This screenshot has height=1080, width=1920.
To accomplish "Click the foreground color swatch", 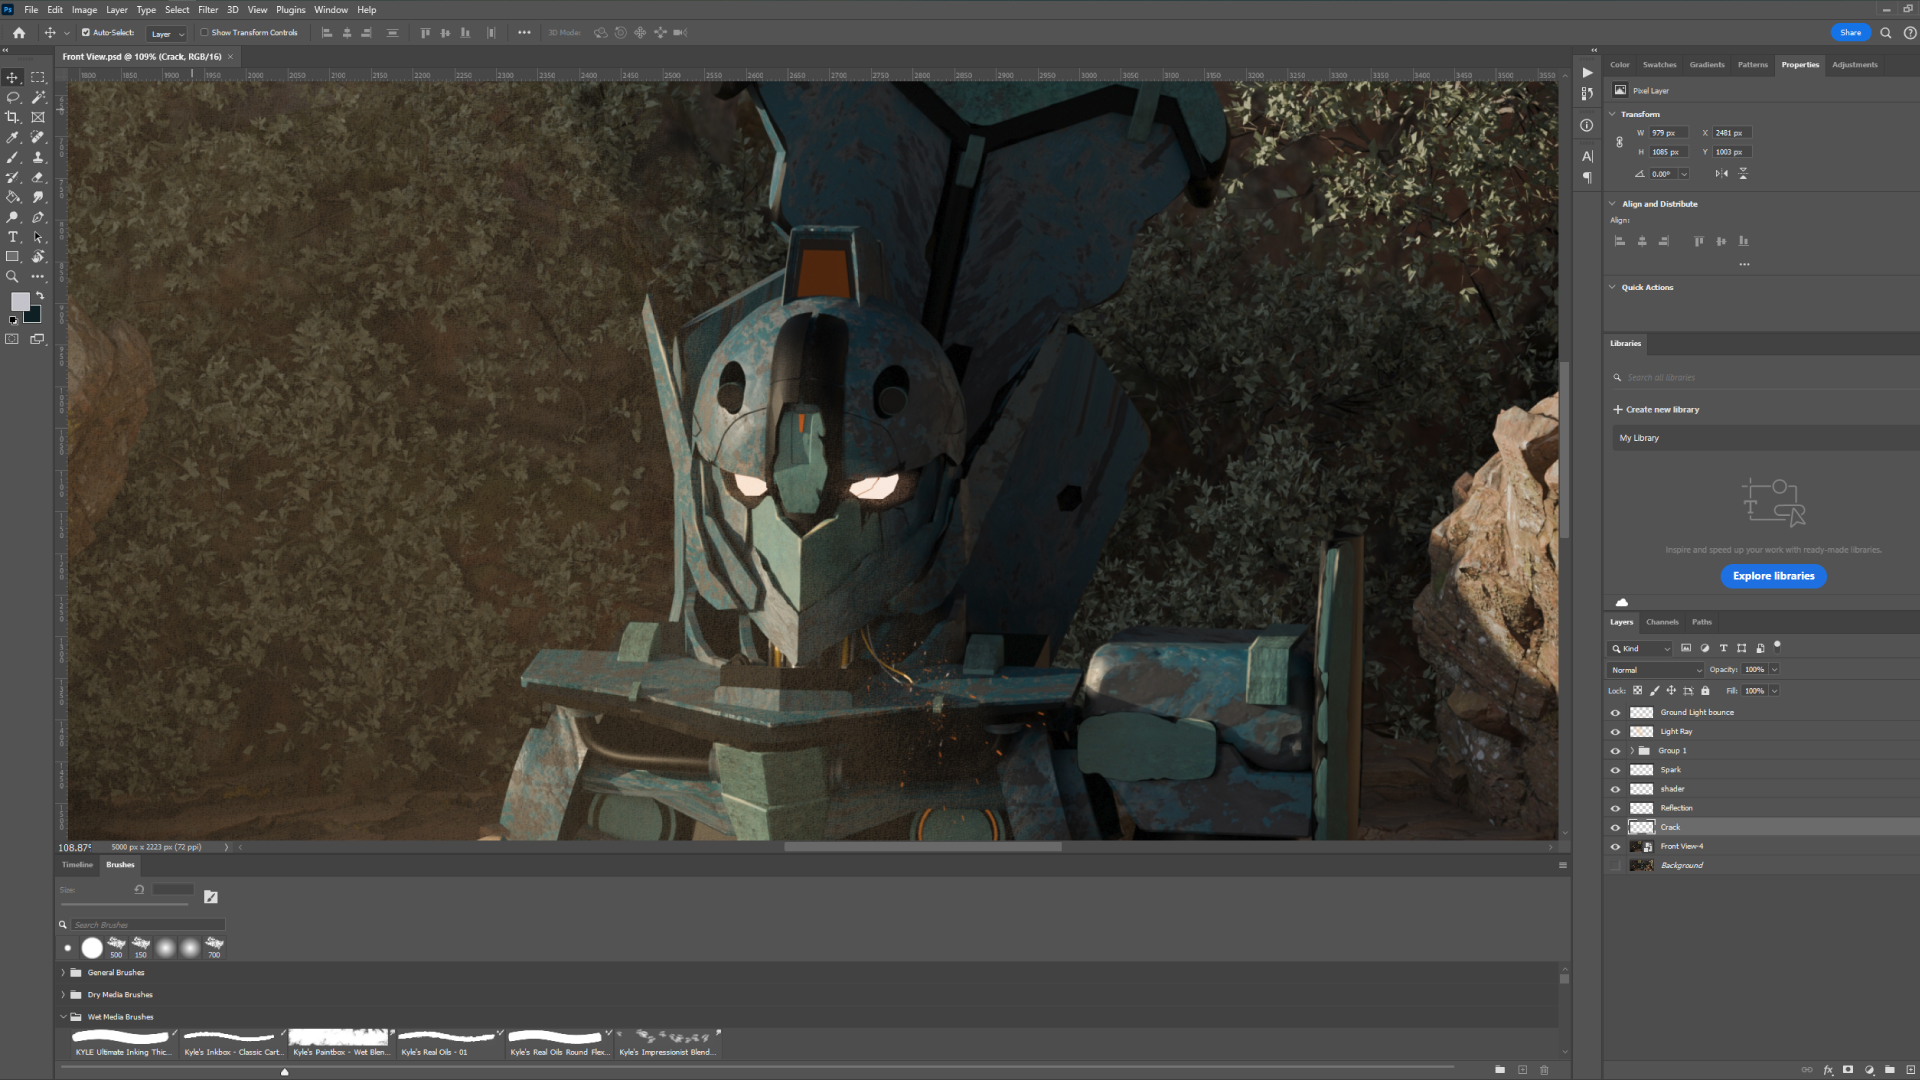I will pyautogui.click(x=19, y=302).
